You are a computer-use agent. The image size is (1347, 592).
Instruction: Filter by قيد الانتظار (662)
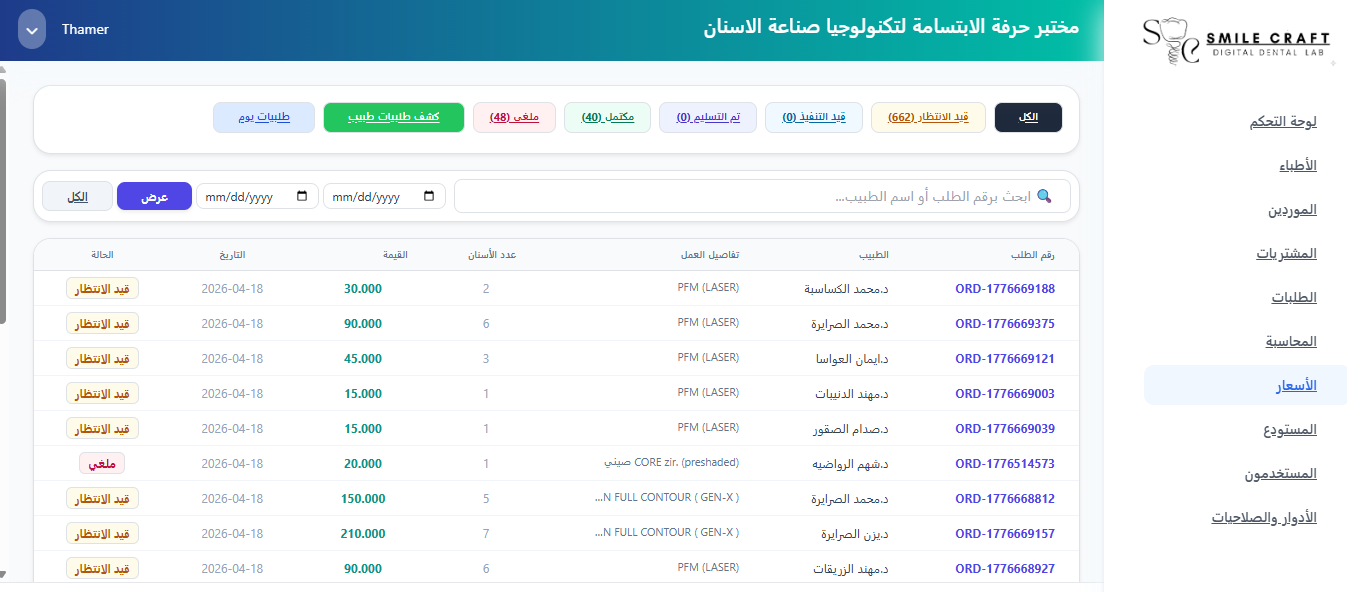(x=928, y=117)
